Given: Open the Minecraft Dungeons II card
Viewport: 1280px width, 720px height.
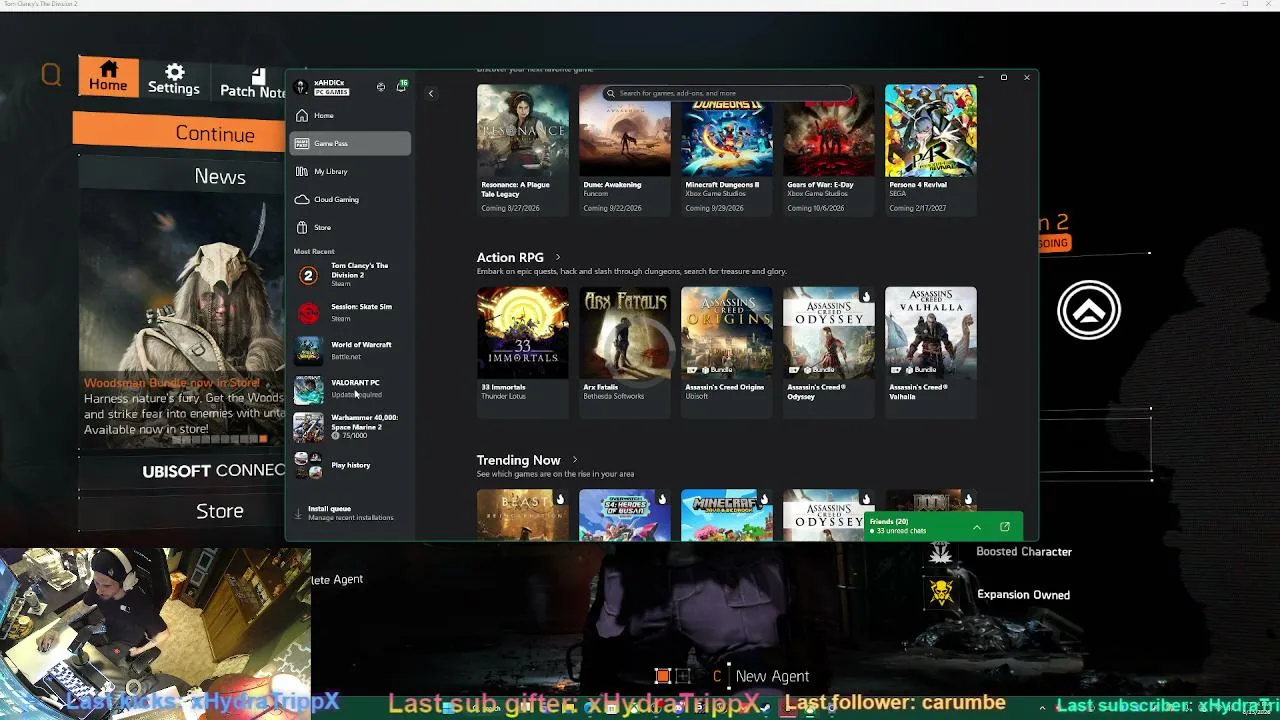Looking at the screenshot, I should [727, 149].
